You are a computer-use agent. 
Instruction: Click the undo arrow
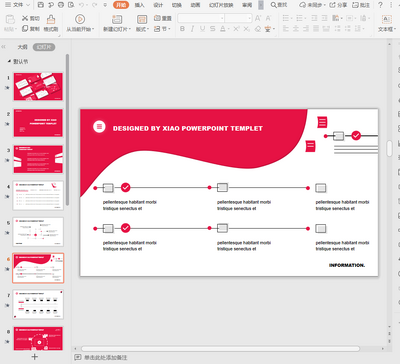(82, 5)
